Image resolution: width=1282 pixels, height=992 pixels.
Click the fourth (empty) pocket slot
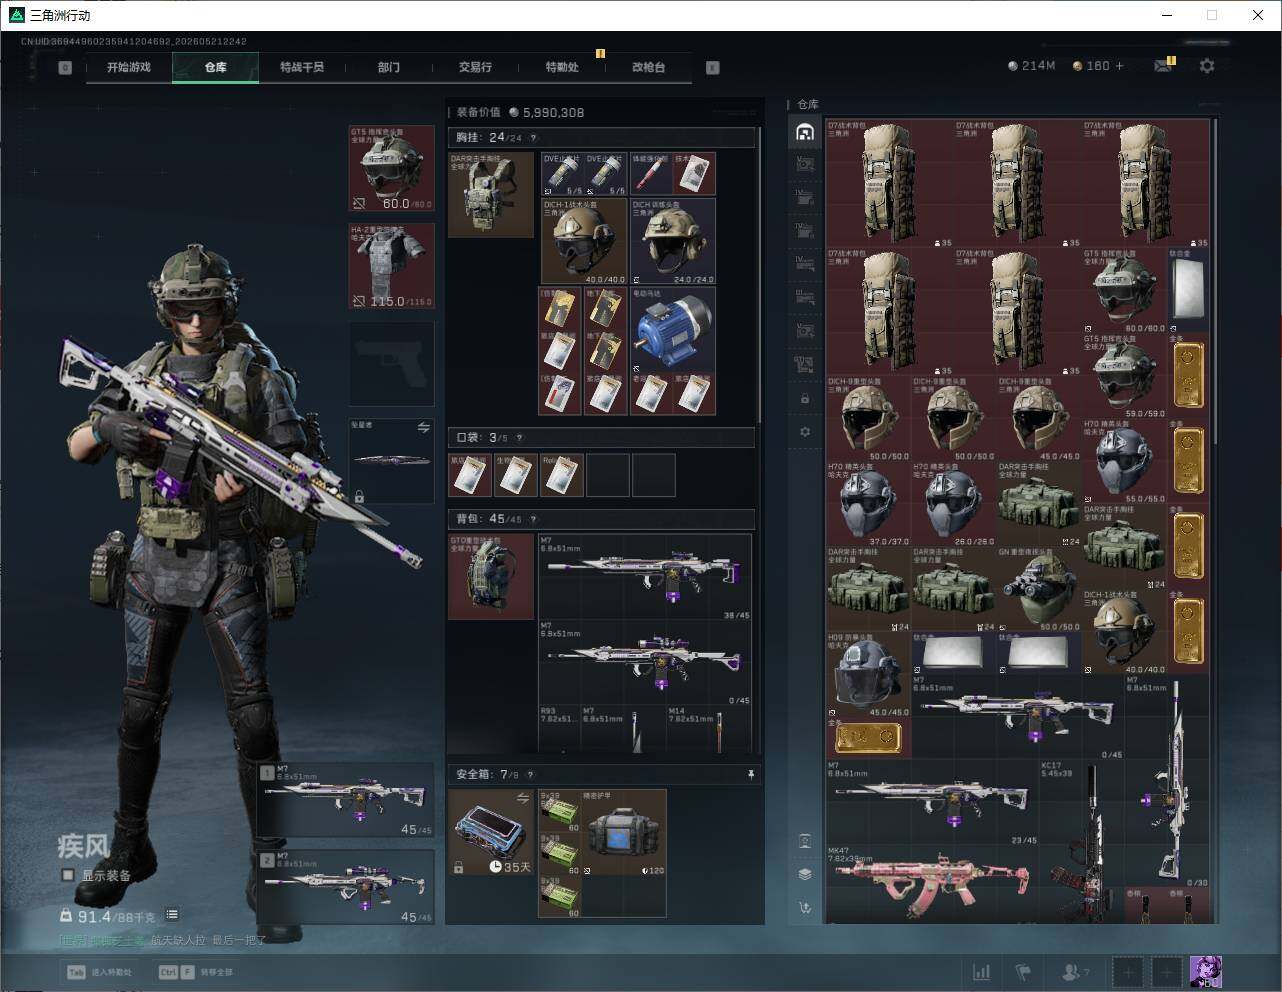click(607, 475)
